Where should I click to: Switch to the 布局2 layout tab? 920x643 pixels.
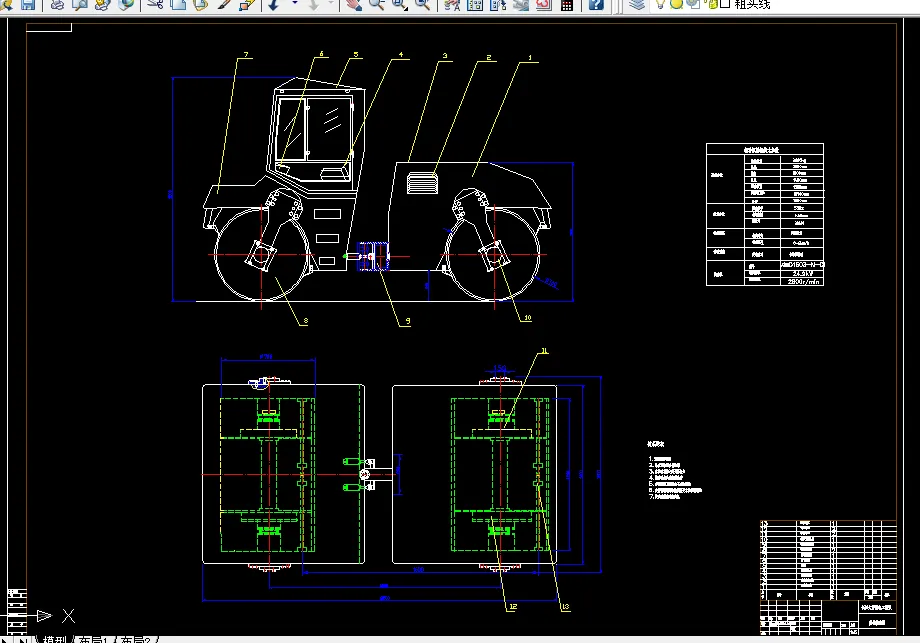[x=135, y=639]
